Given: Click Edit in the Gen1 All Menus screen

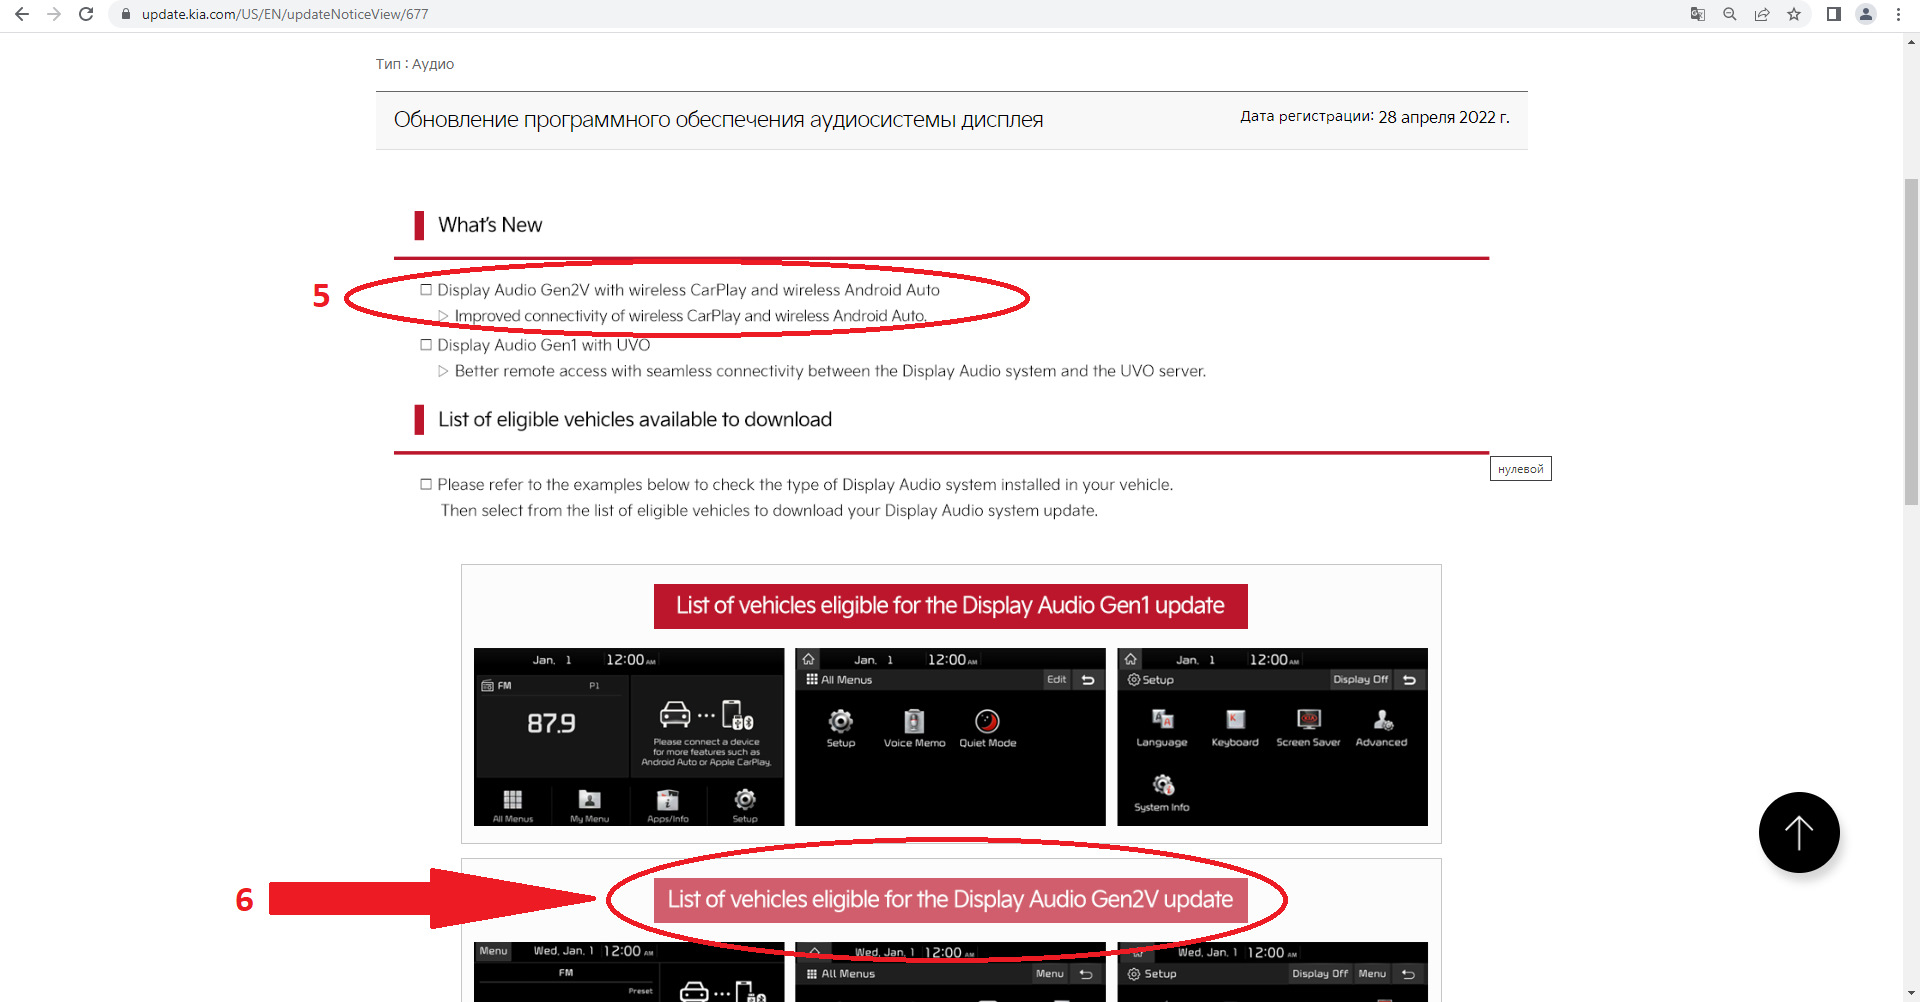Looking at the screenshot, I should click(1057, 680).
